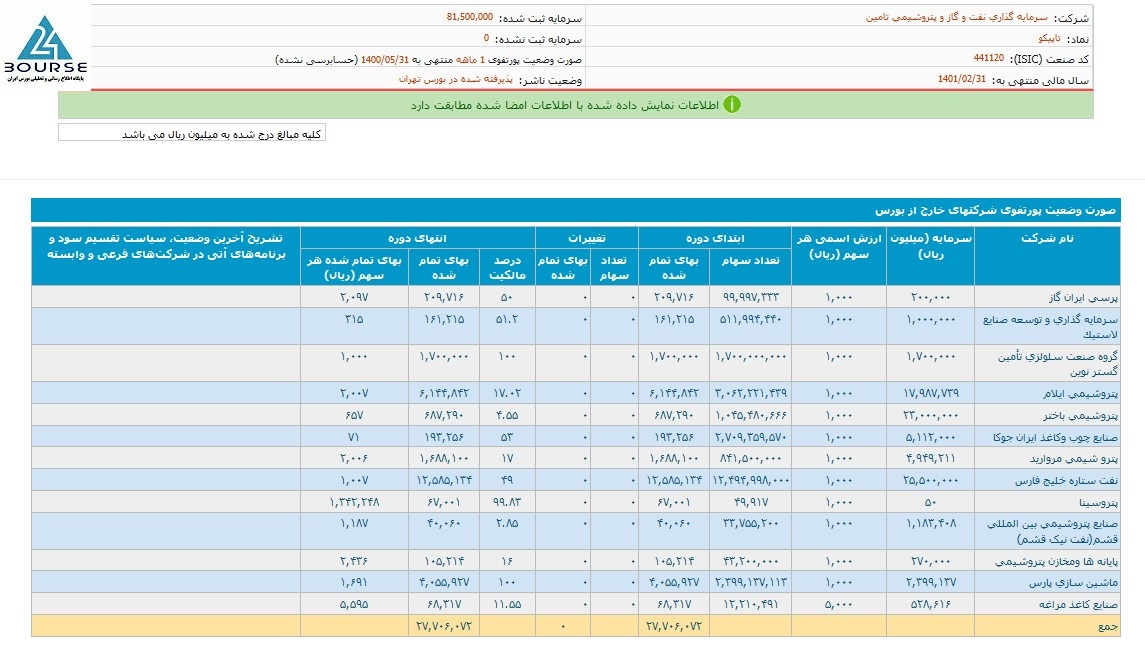1145x648 pixels.
Task: Select the company صنایع پتروشیمی بین المللی قشم
Action: (1053, 531)
